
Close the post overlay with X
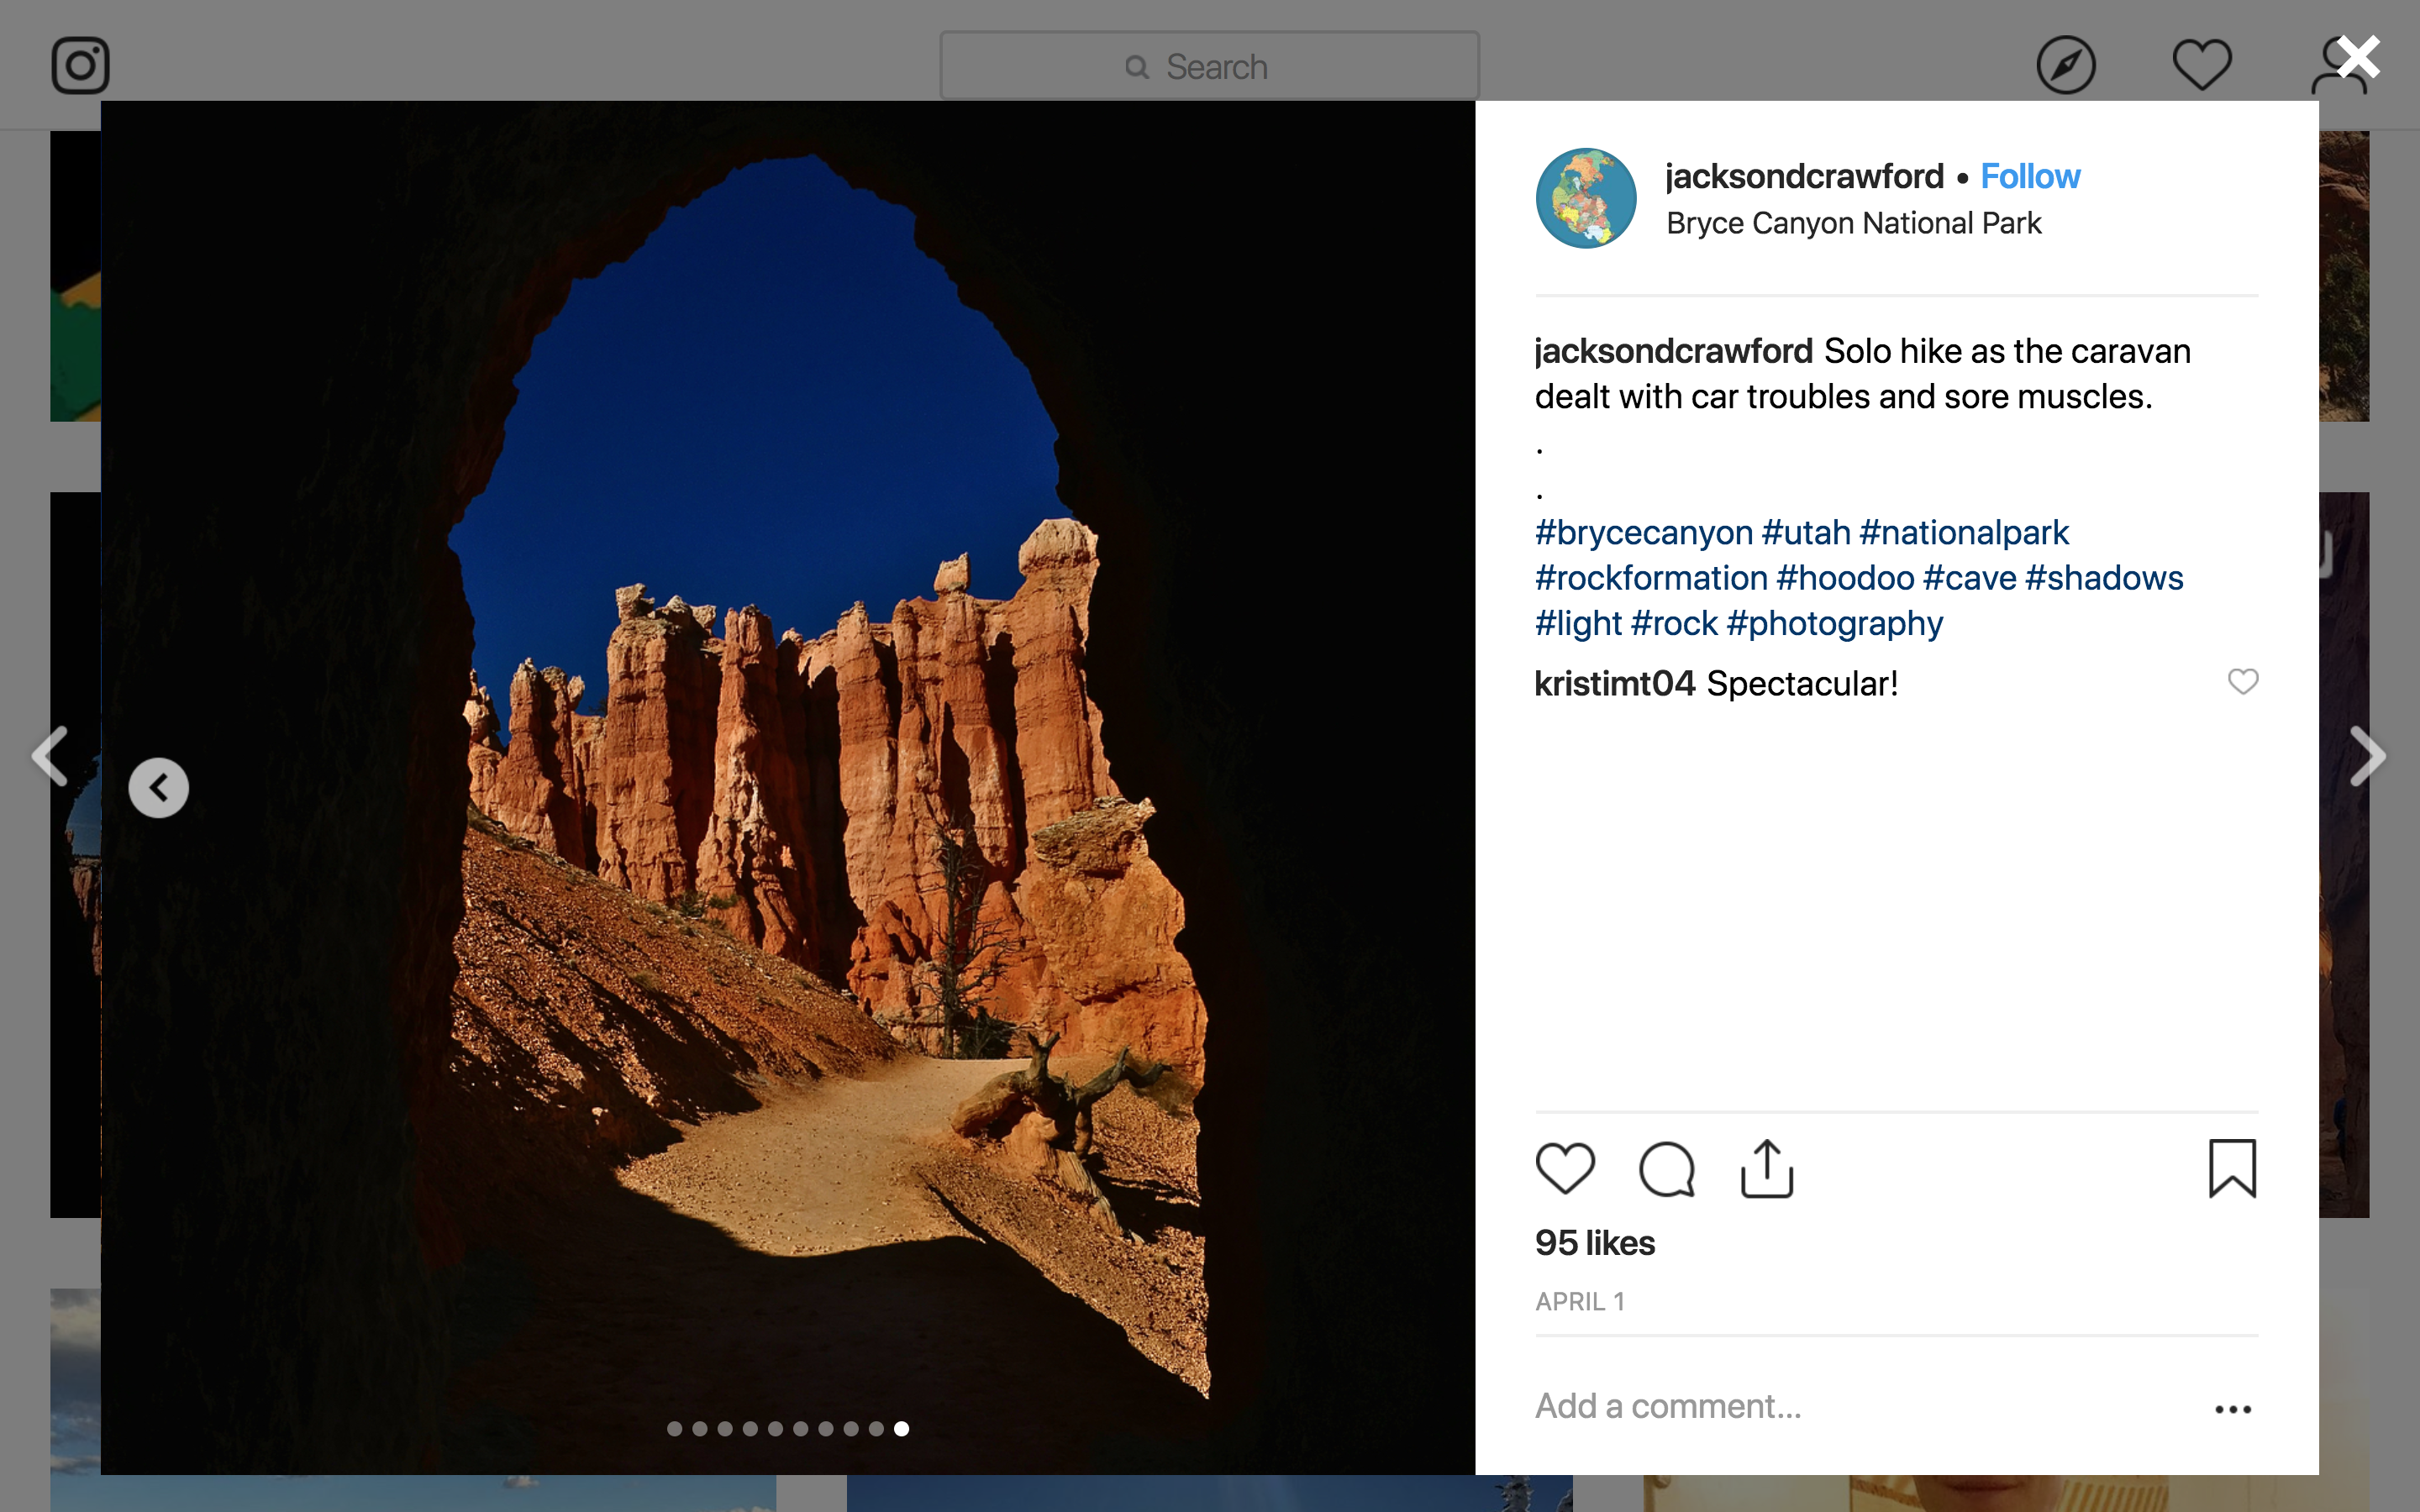point(2358,57)
